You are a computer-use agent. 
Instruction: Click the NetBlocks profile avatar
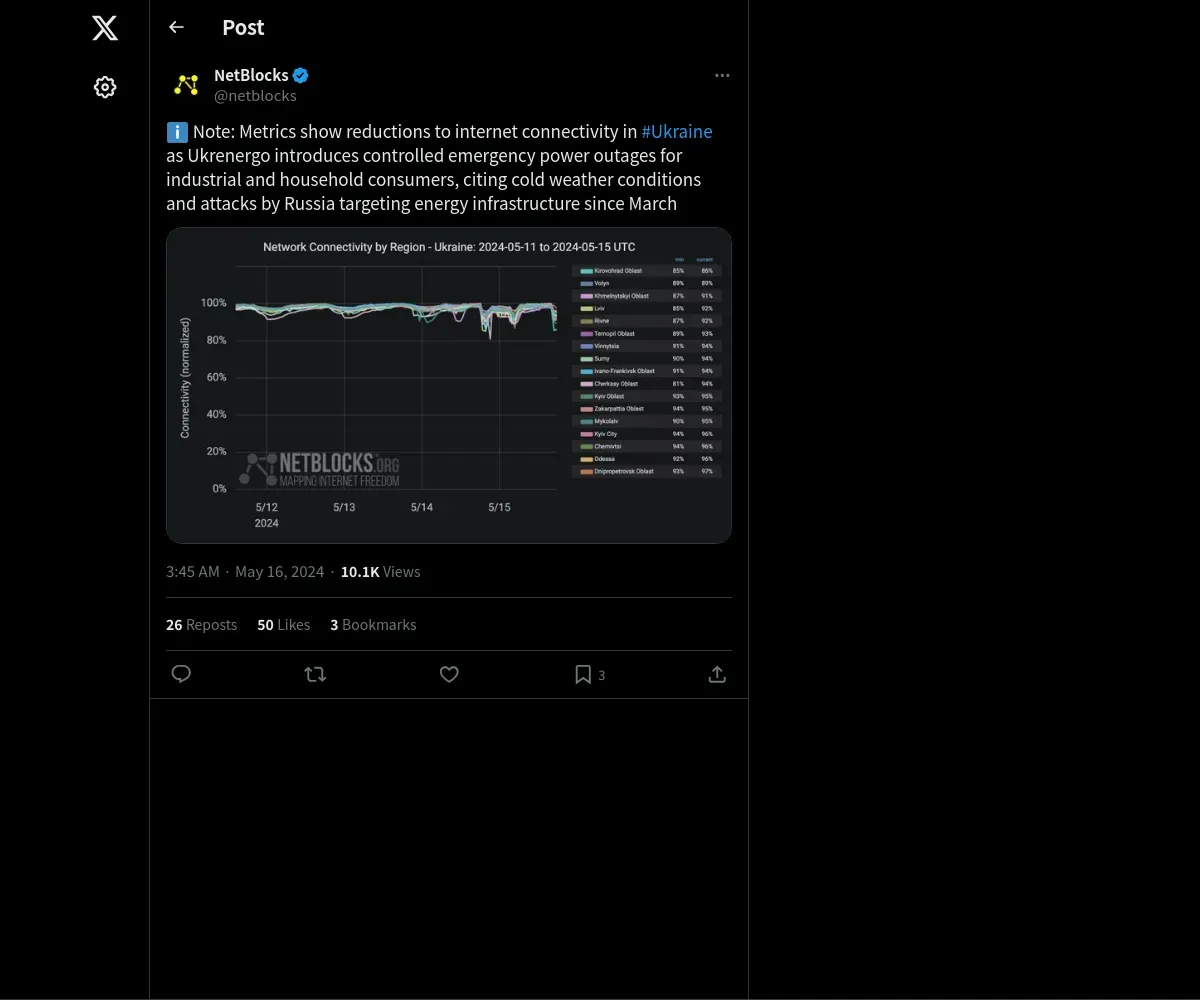pyautogui.click(x=186, y=85)
